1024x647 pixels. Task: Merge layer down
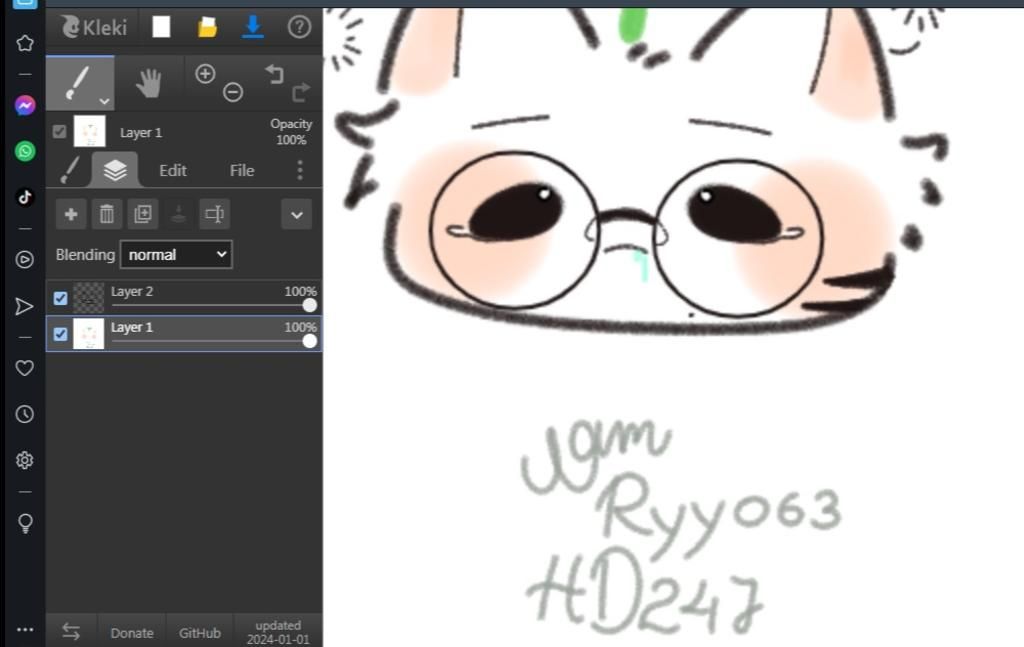tap(178, 214)
